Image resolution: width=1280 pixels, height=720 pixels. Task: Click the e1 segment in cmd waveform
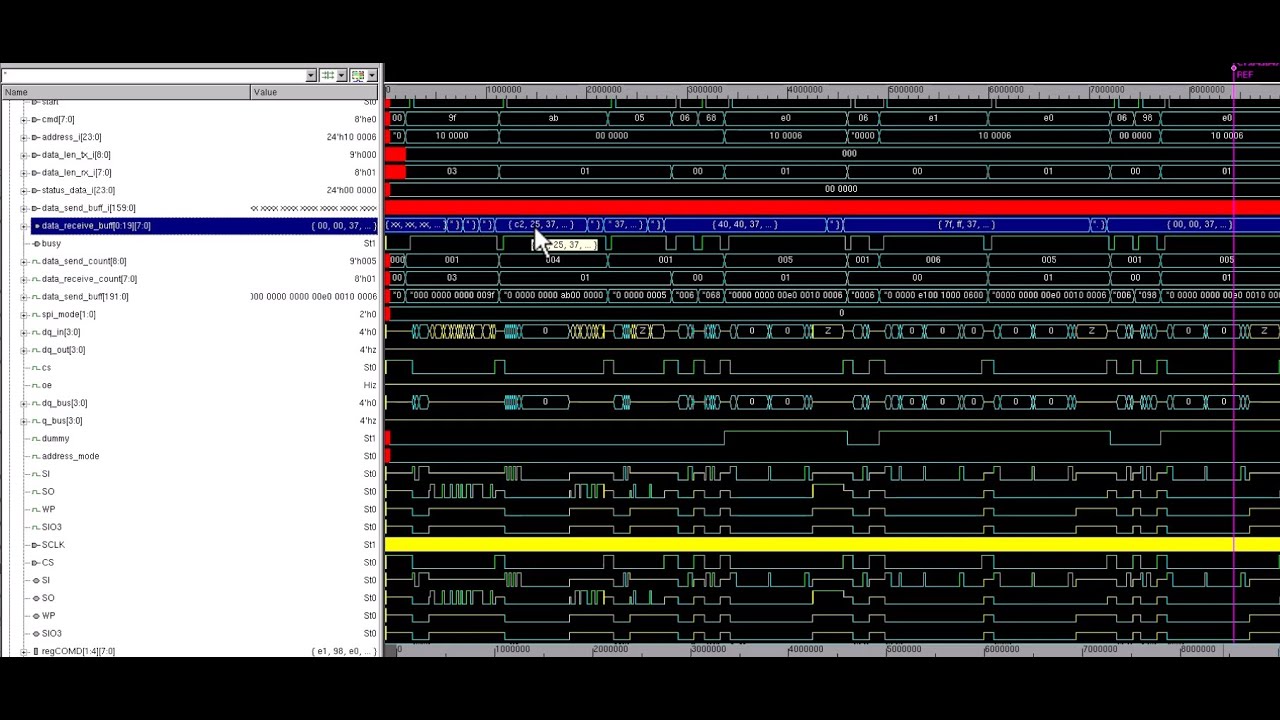click(x=932, y=118)
